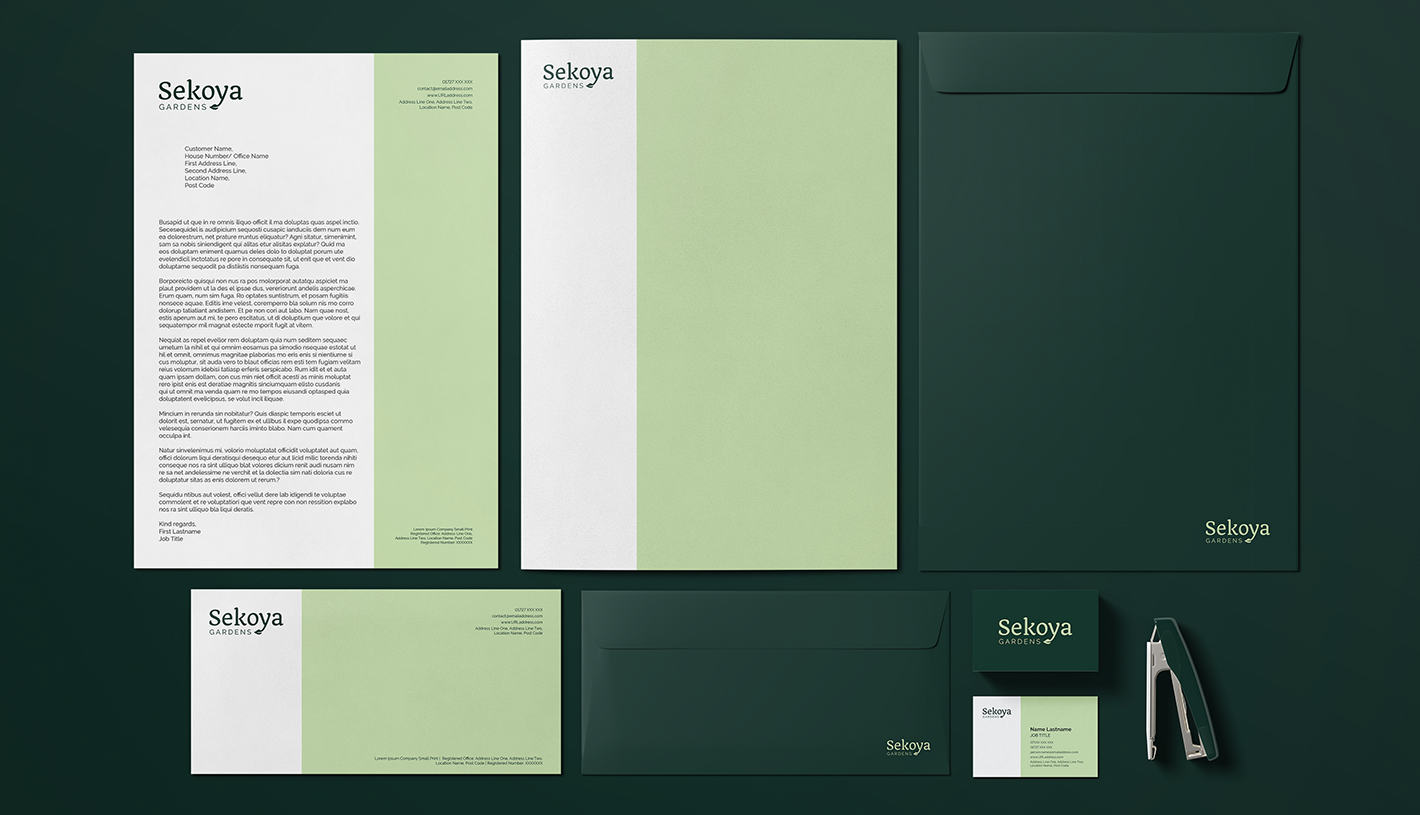Click the flap of the large dark green envelope

tap(1108, 65)
